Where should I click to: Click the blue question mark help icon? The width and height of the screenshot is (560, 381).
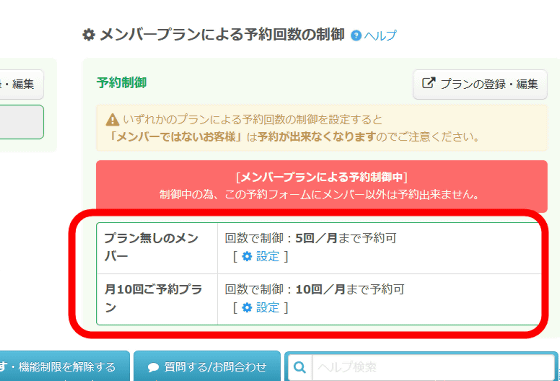coord(356,36)
